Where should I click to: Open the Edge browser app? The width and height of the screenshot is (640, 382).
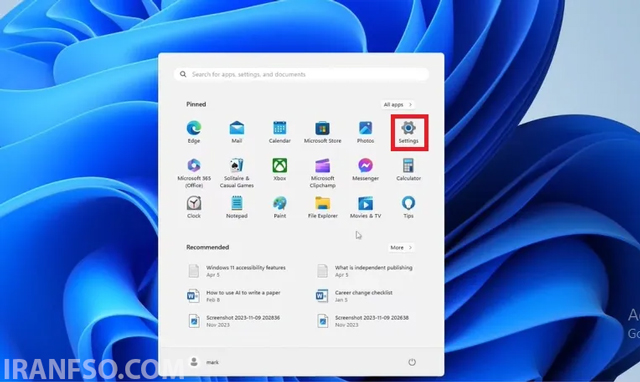click(x=194, y=131)
